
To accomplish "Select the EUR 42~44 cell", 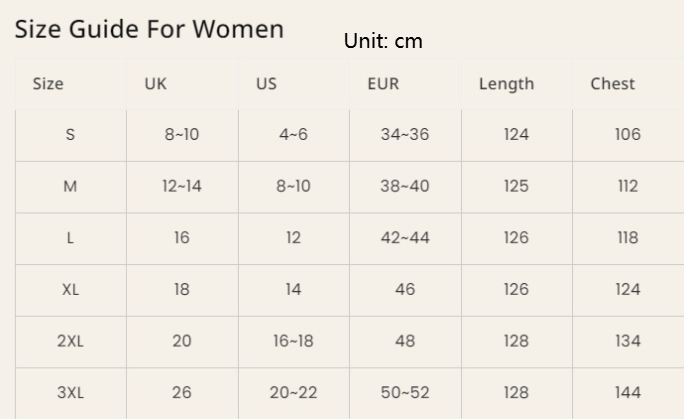I will click(405, 239).
